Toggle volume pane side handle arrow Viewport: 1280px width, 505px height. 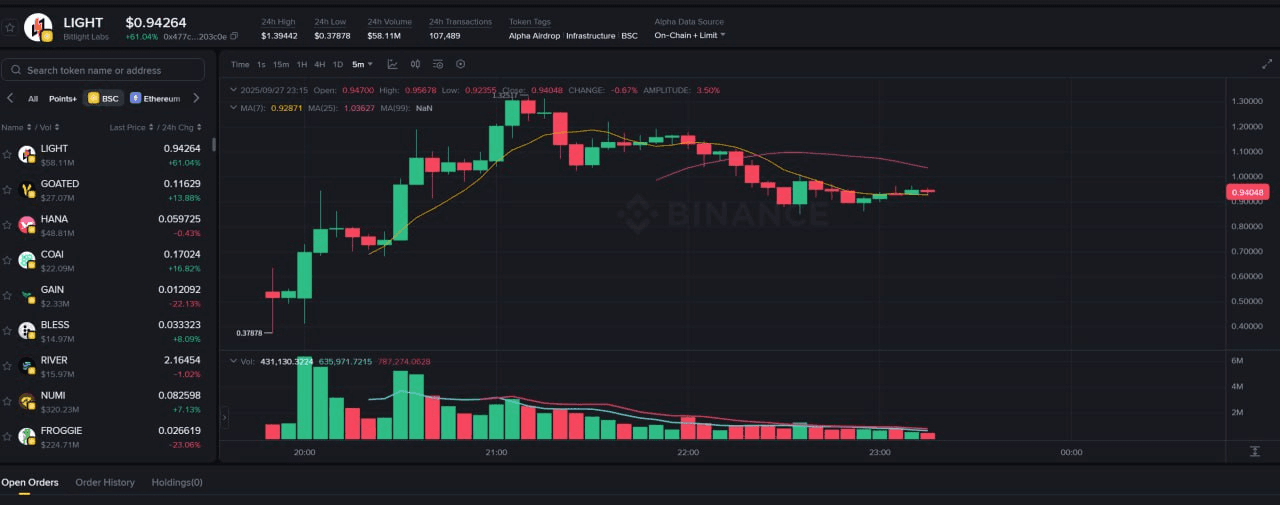(224, 417)
